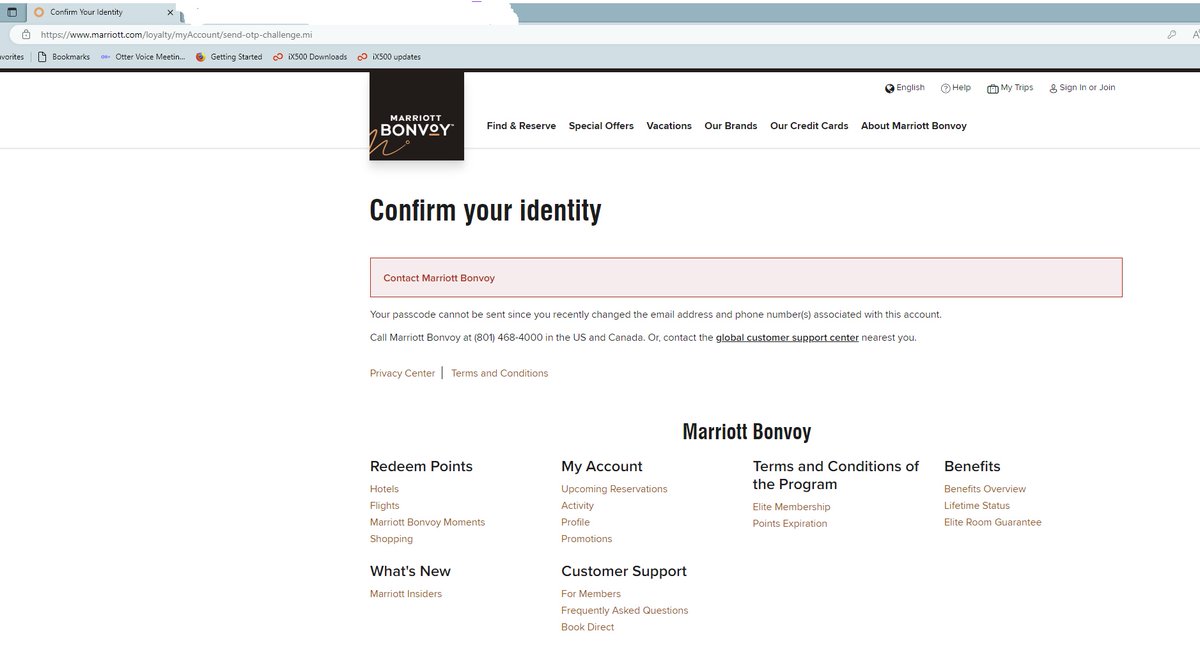Open Benefits Overview link

tap(985, 489)
